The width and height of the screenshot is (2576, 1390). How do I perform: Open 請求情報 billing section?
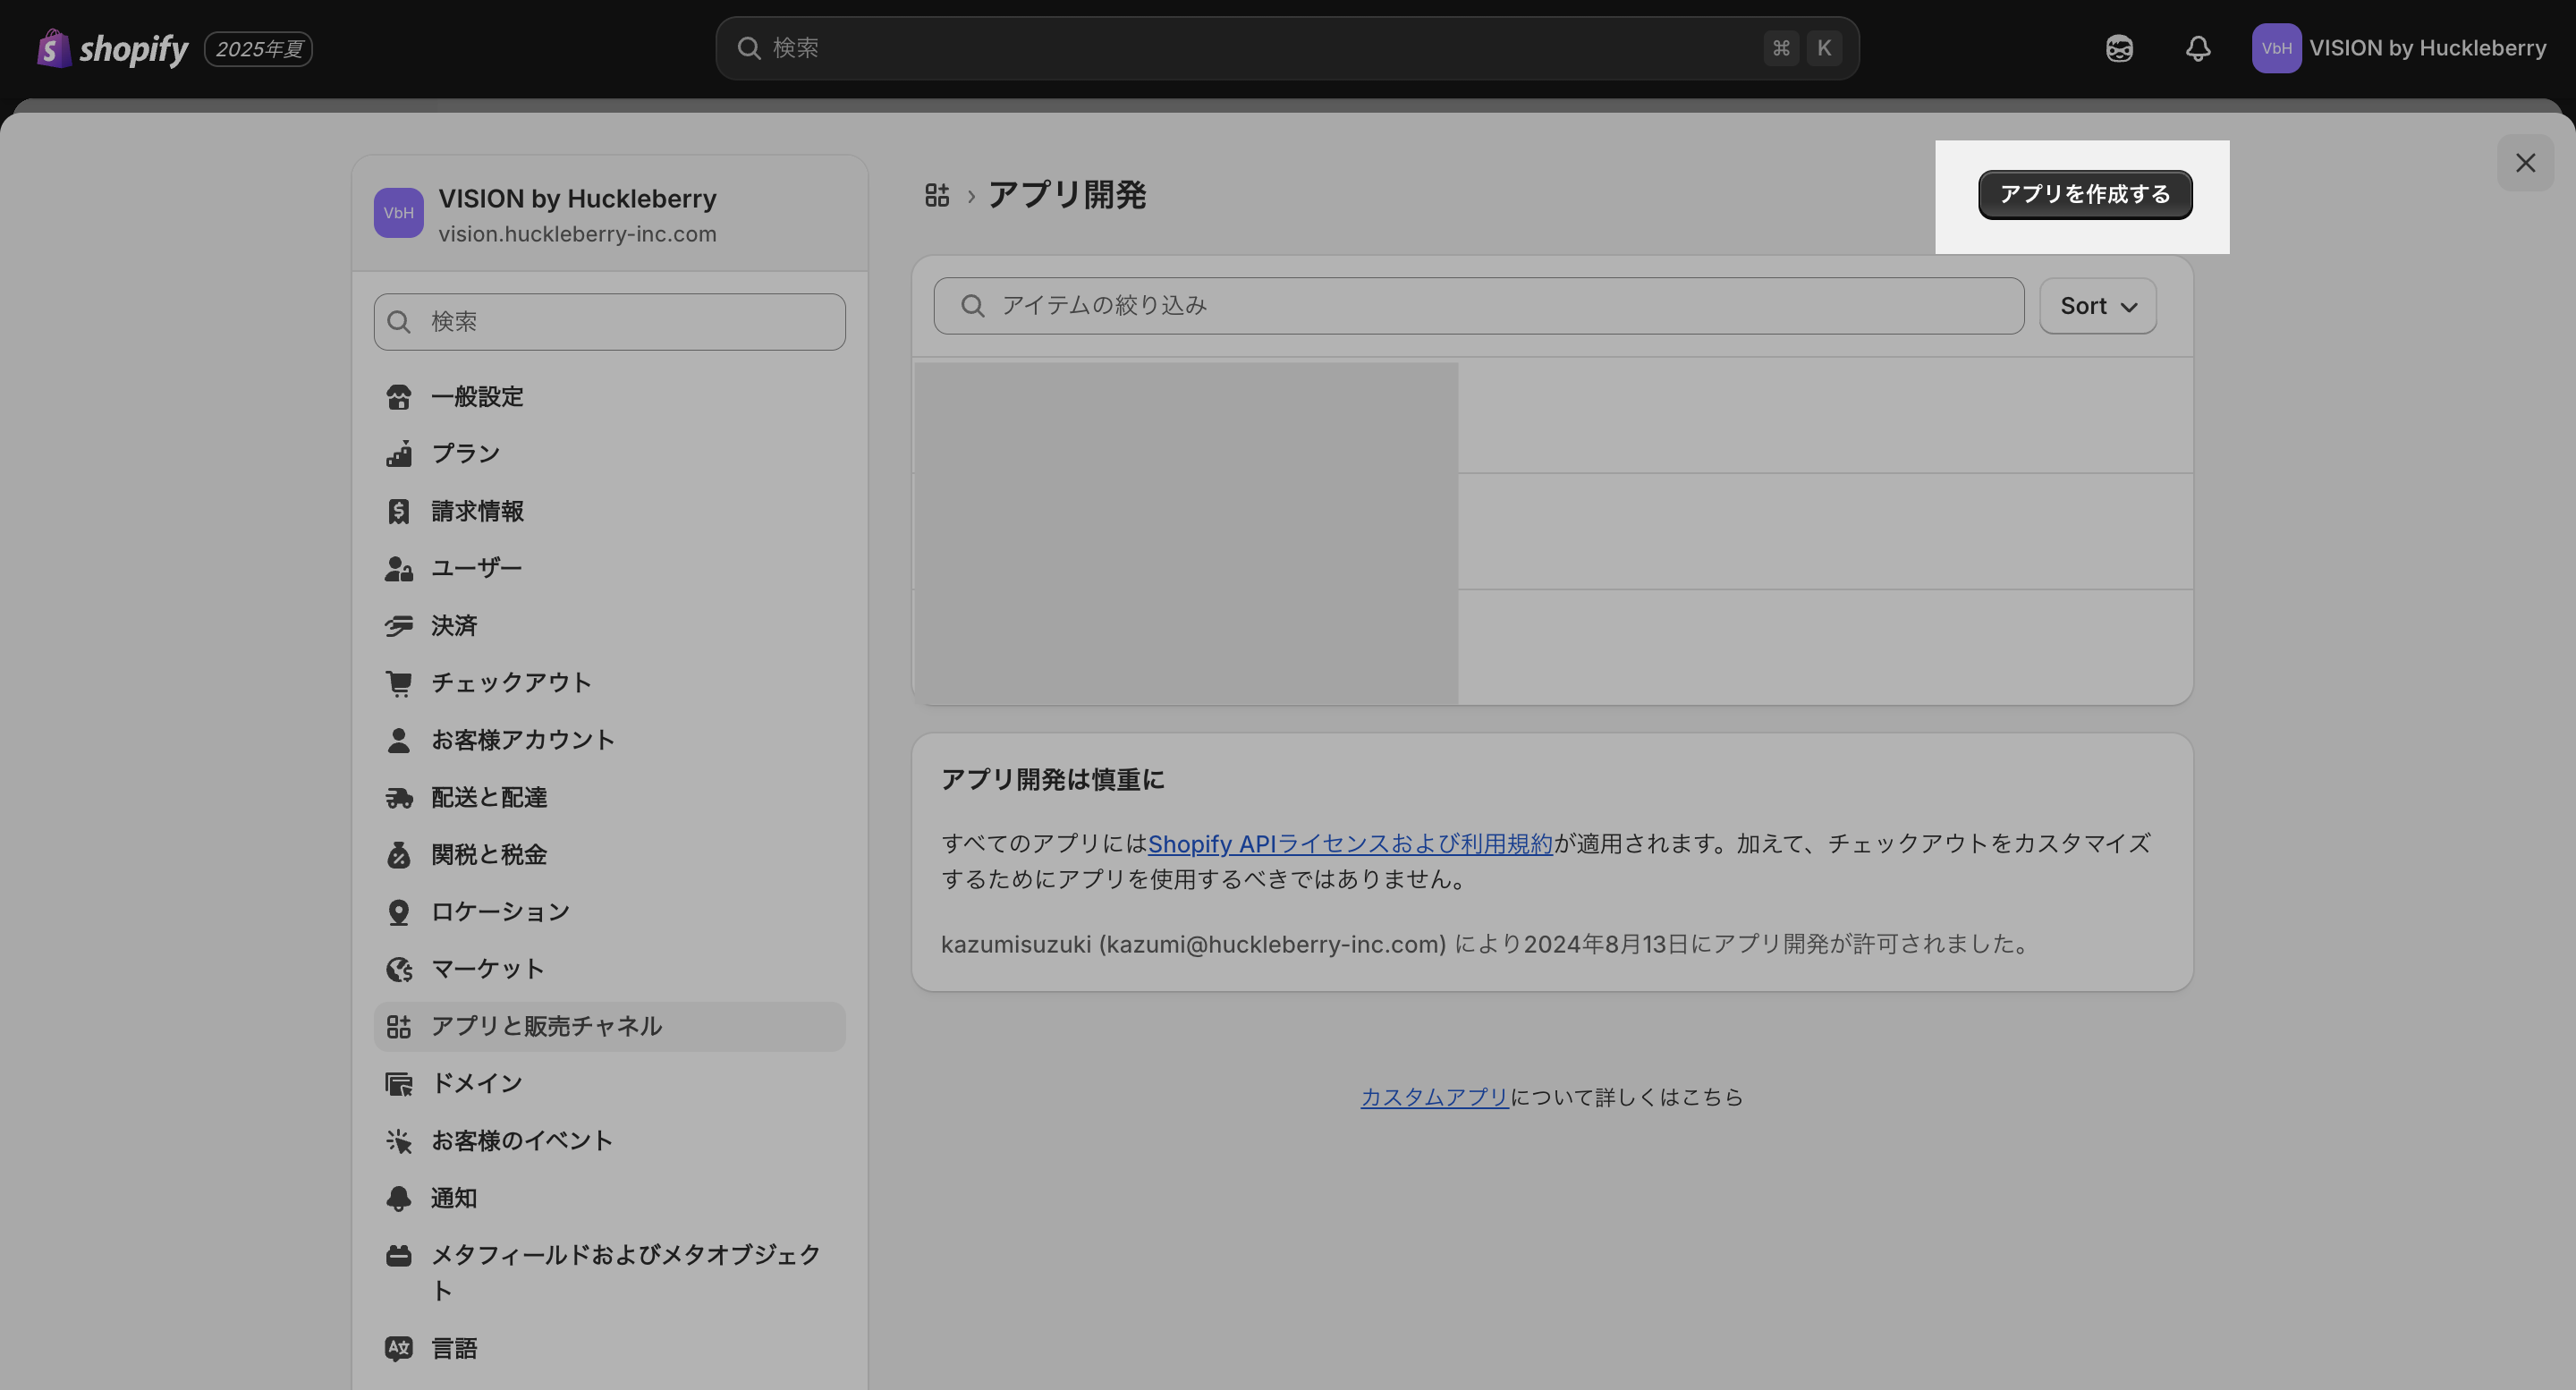[477, 511]
